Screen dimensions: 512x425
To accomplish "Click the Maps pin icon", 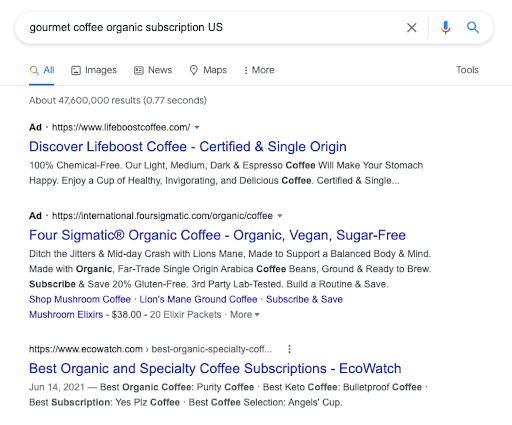I will tap(194, 70).
